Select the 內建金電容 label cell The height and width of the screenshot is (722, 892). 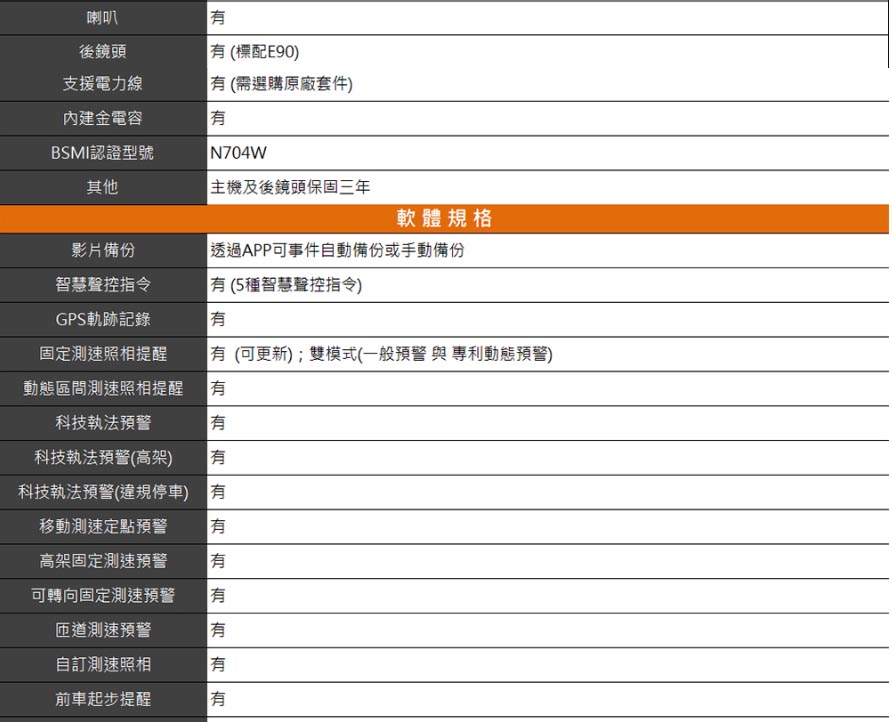tap(103, 119)
